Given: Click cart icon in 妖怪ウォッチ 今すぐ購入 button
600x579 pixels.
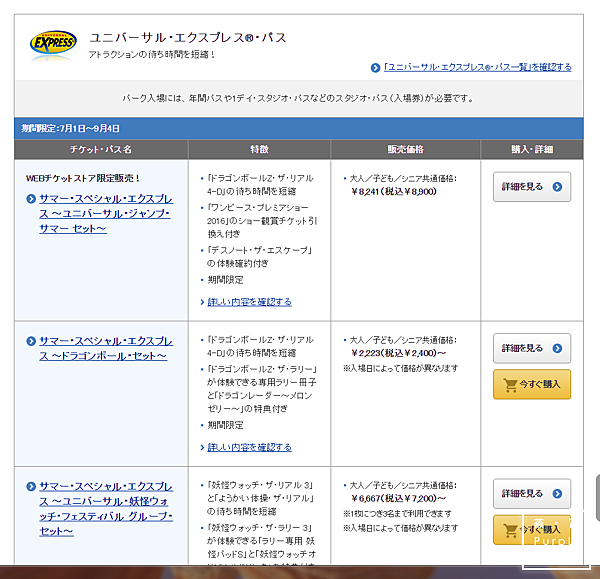Looking at the screenshot, I should point(510,530).
